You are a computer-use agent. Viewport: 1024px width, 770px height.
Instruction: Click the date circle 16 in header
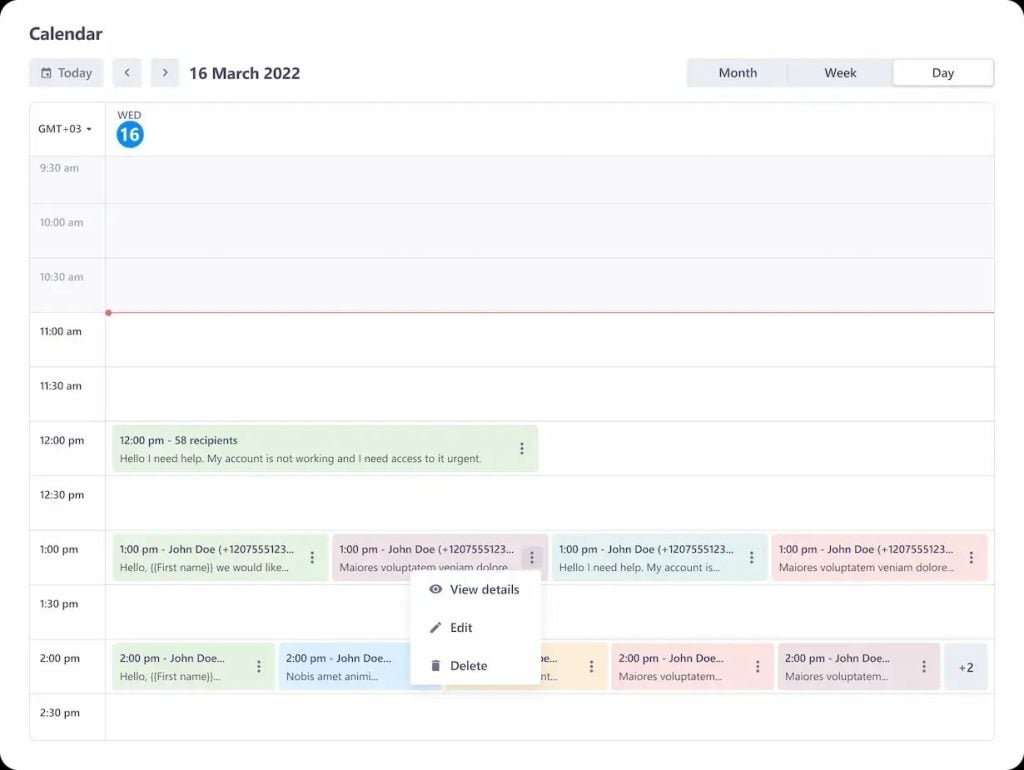point(130,135)
